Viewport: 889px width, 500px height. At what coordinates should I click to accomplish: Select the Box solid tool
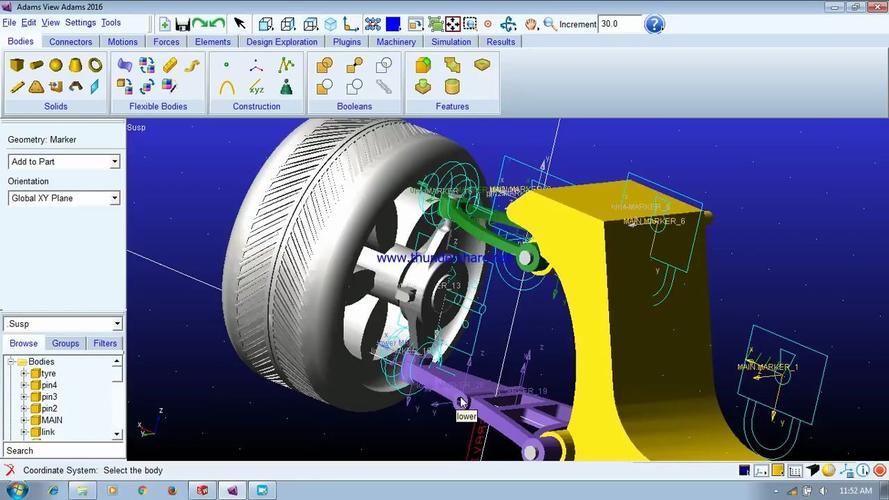pyautogui.click(x=17, y=65)
